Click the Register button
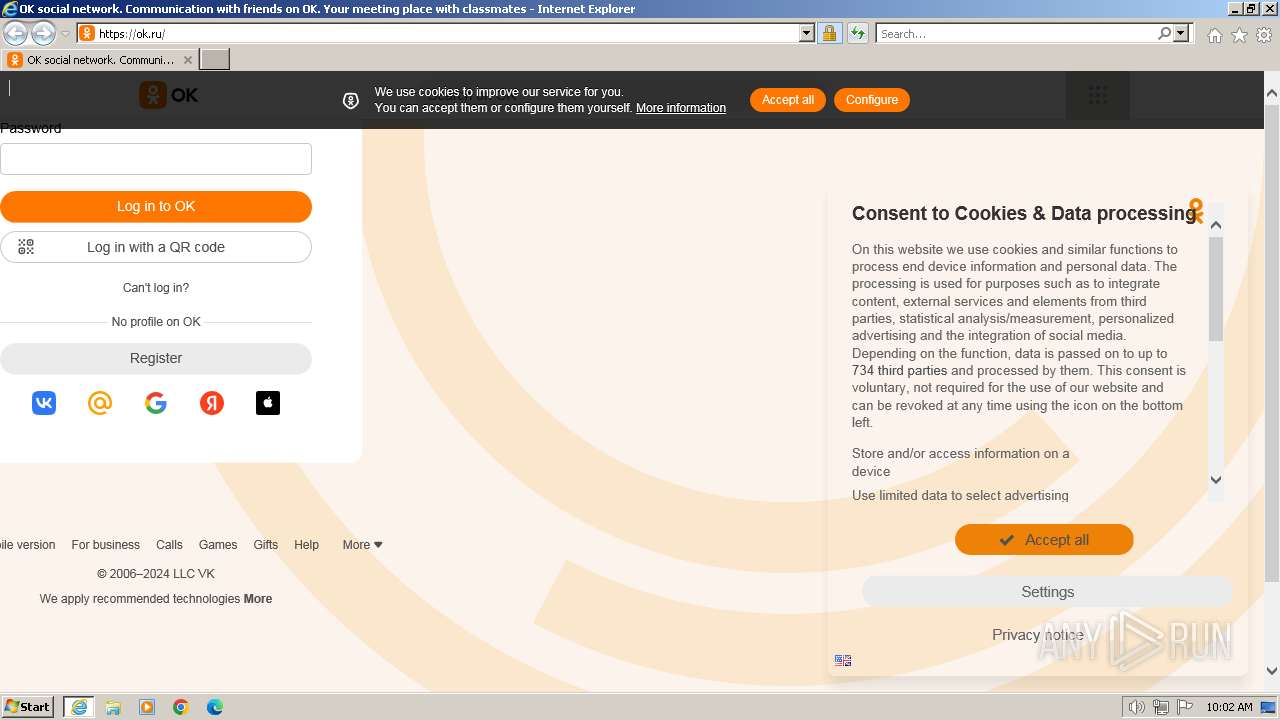The image size is (1280, 720). coord(156,358)
